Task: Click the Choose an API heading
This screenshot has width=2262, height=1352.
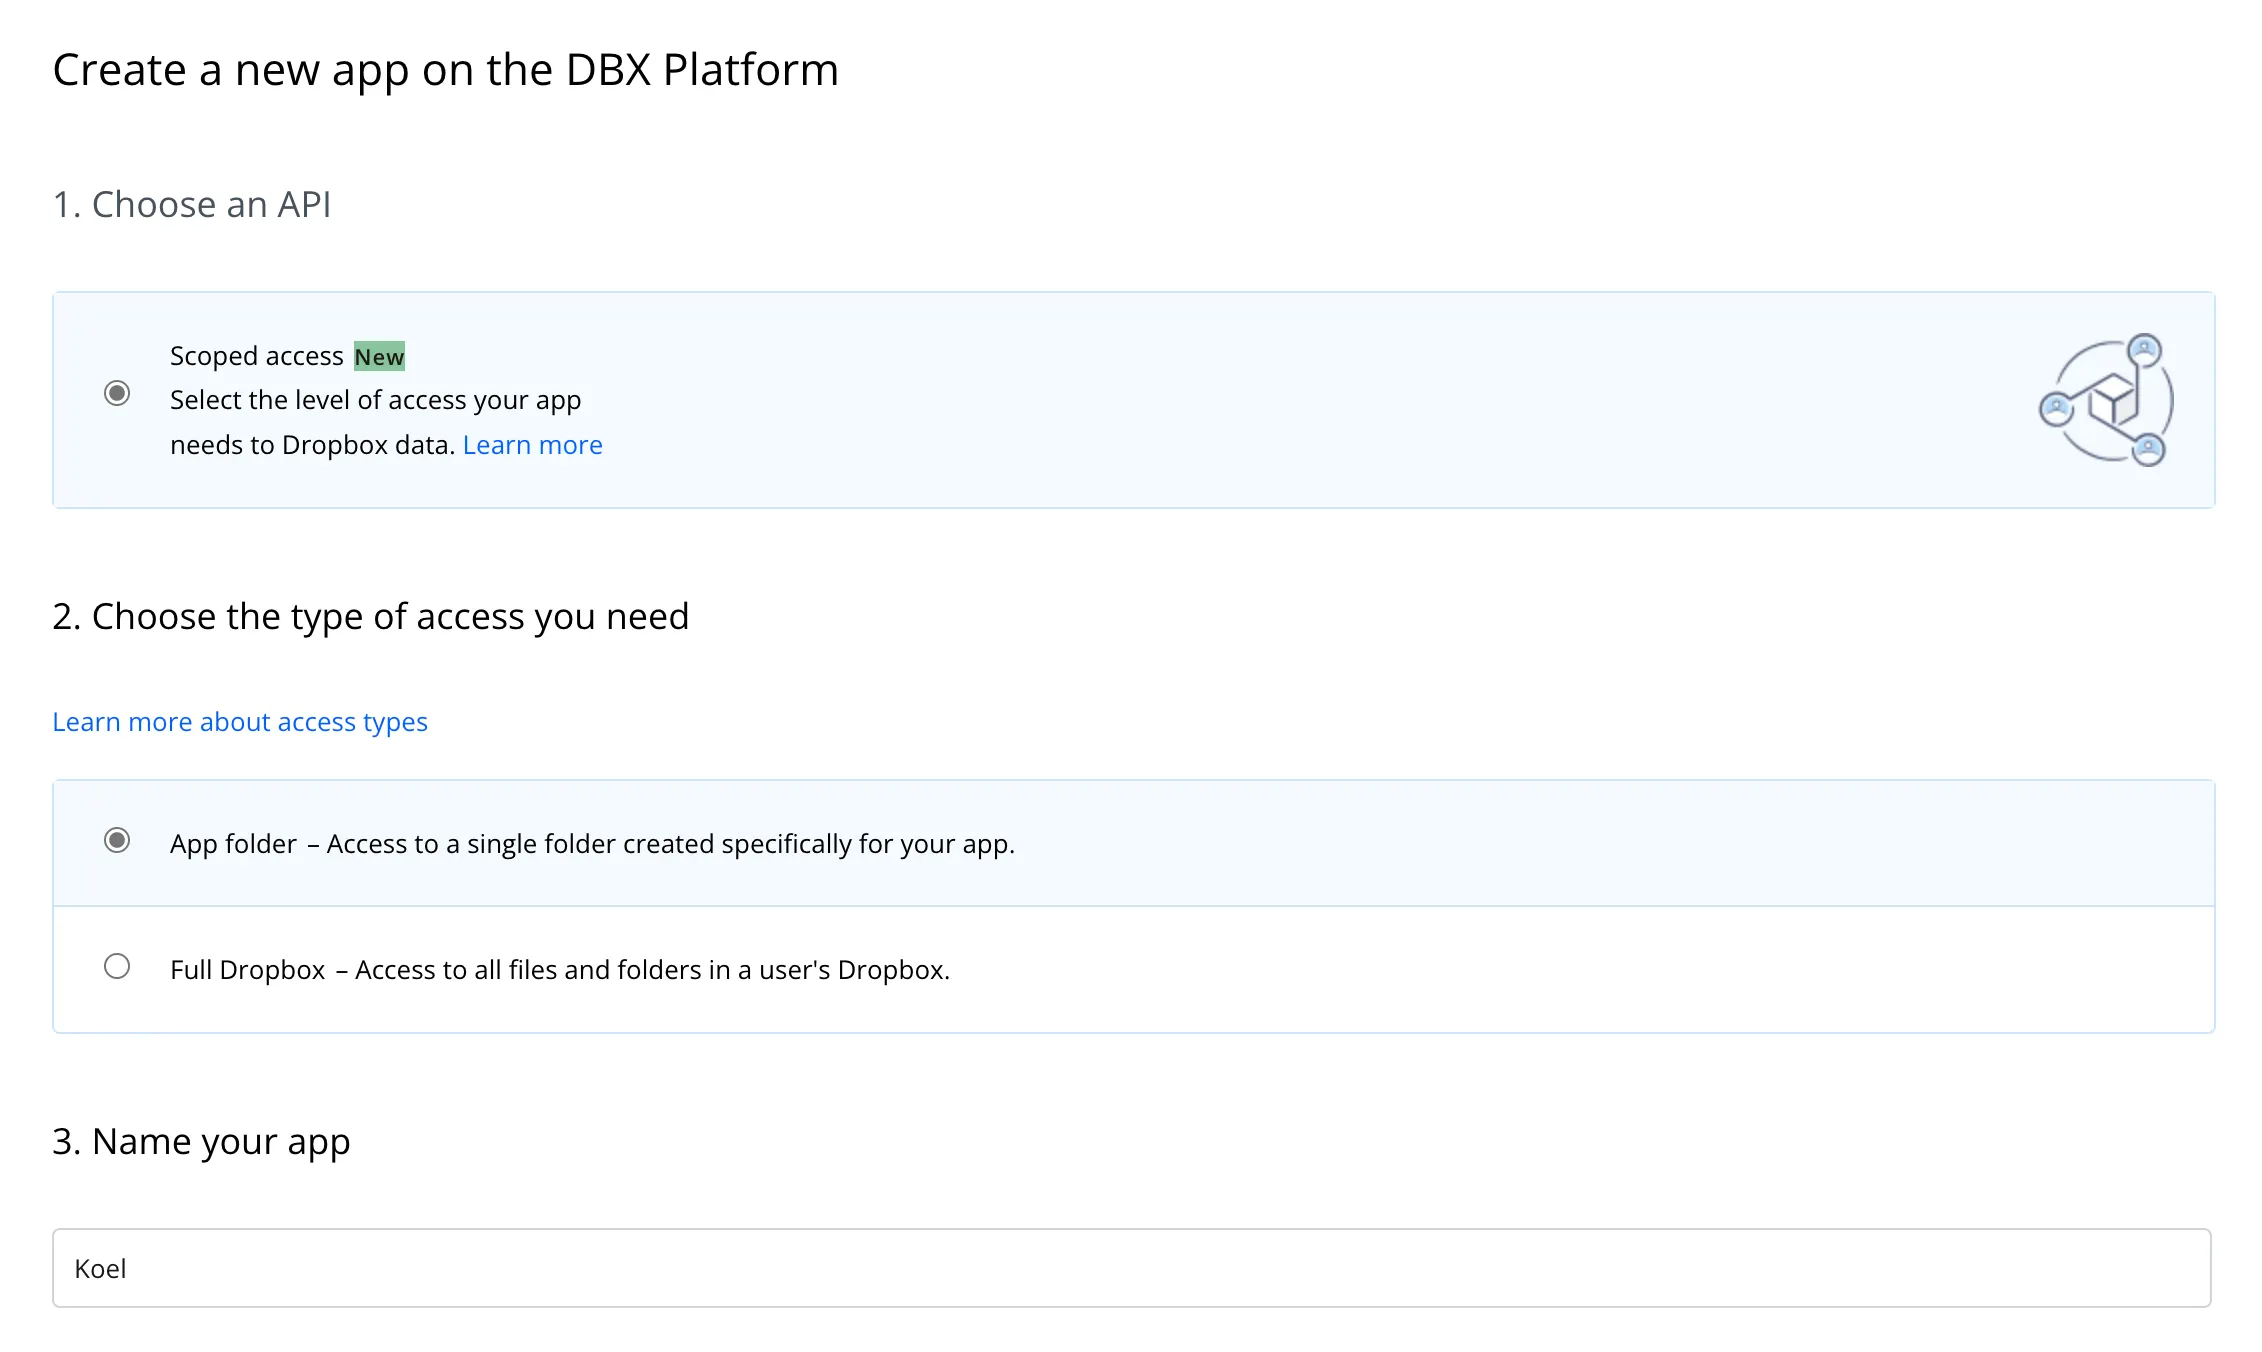Action: pos(192,205)
